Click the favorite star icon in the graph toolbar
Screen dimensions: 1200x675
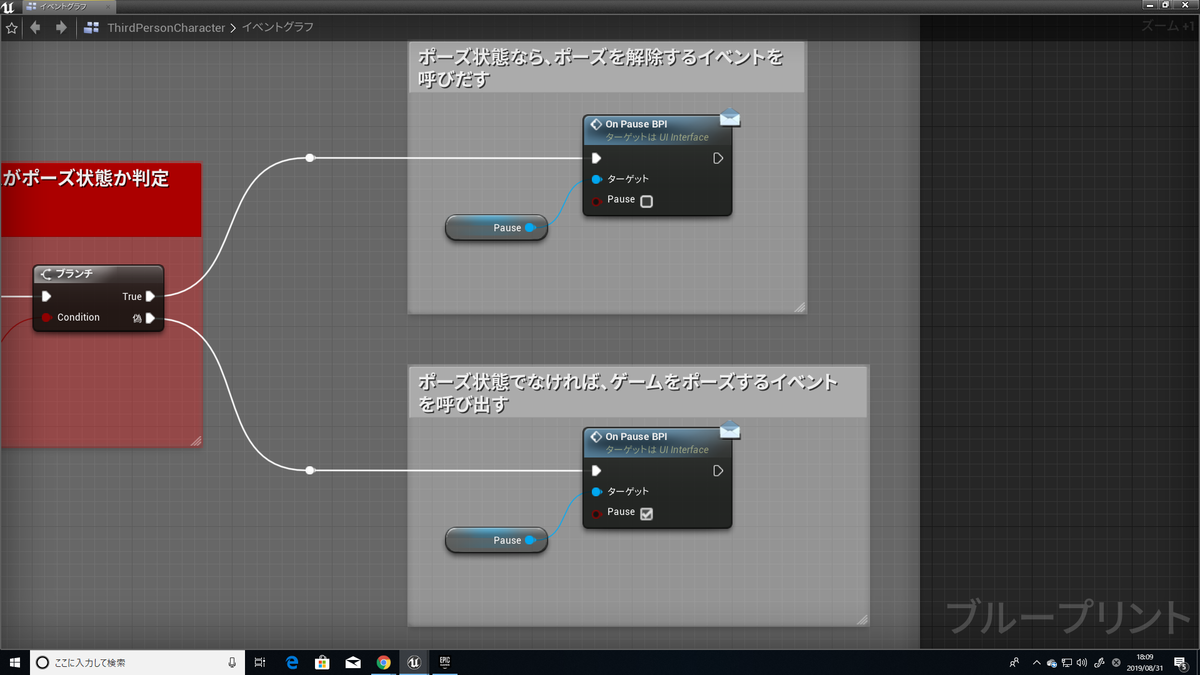(12, 28)
